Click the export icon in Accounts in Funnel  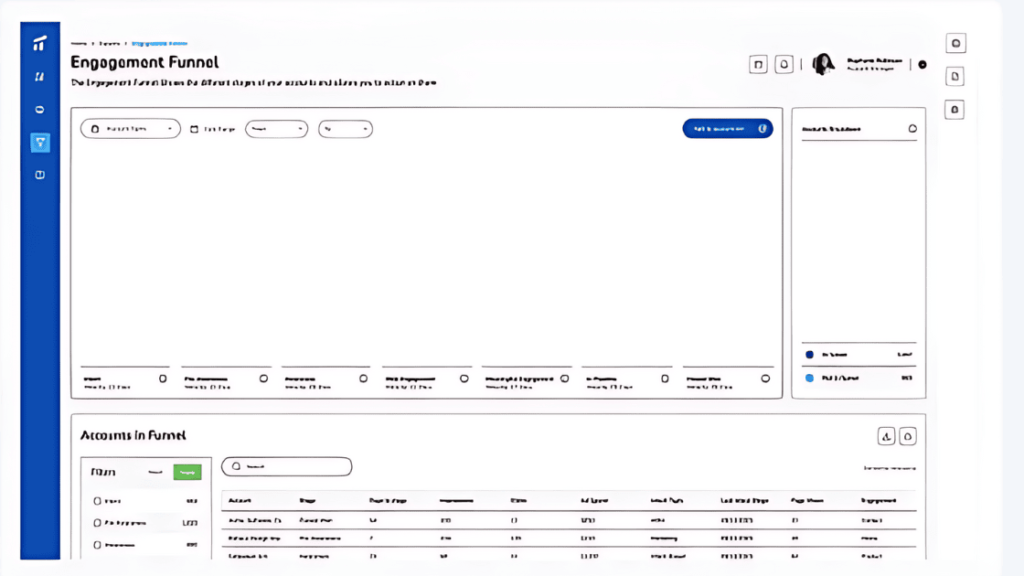tap(885, 436)
